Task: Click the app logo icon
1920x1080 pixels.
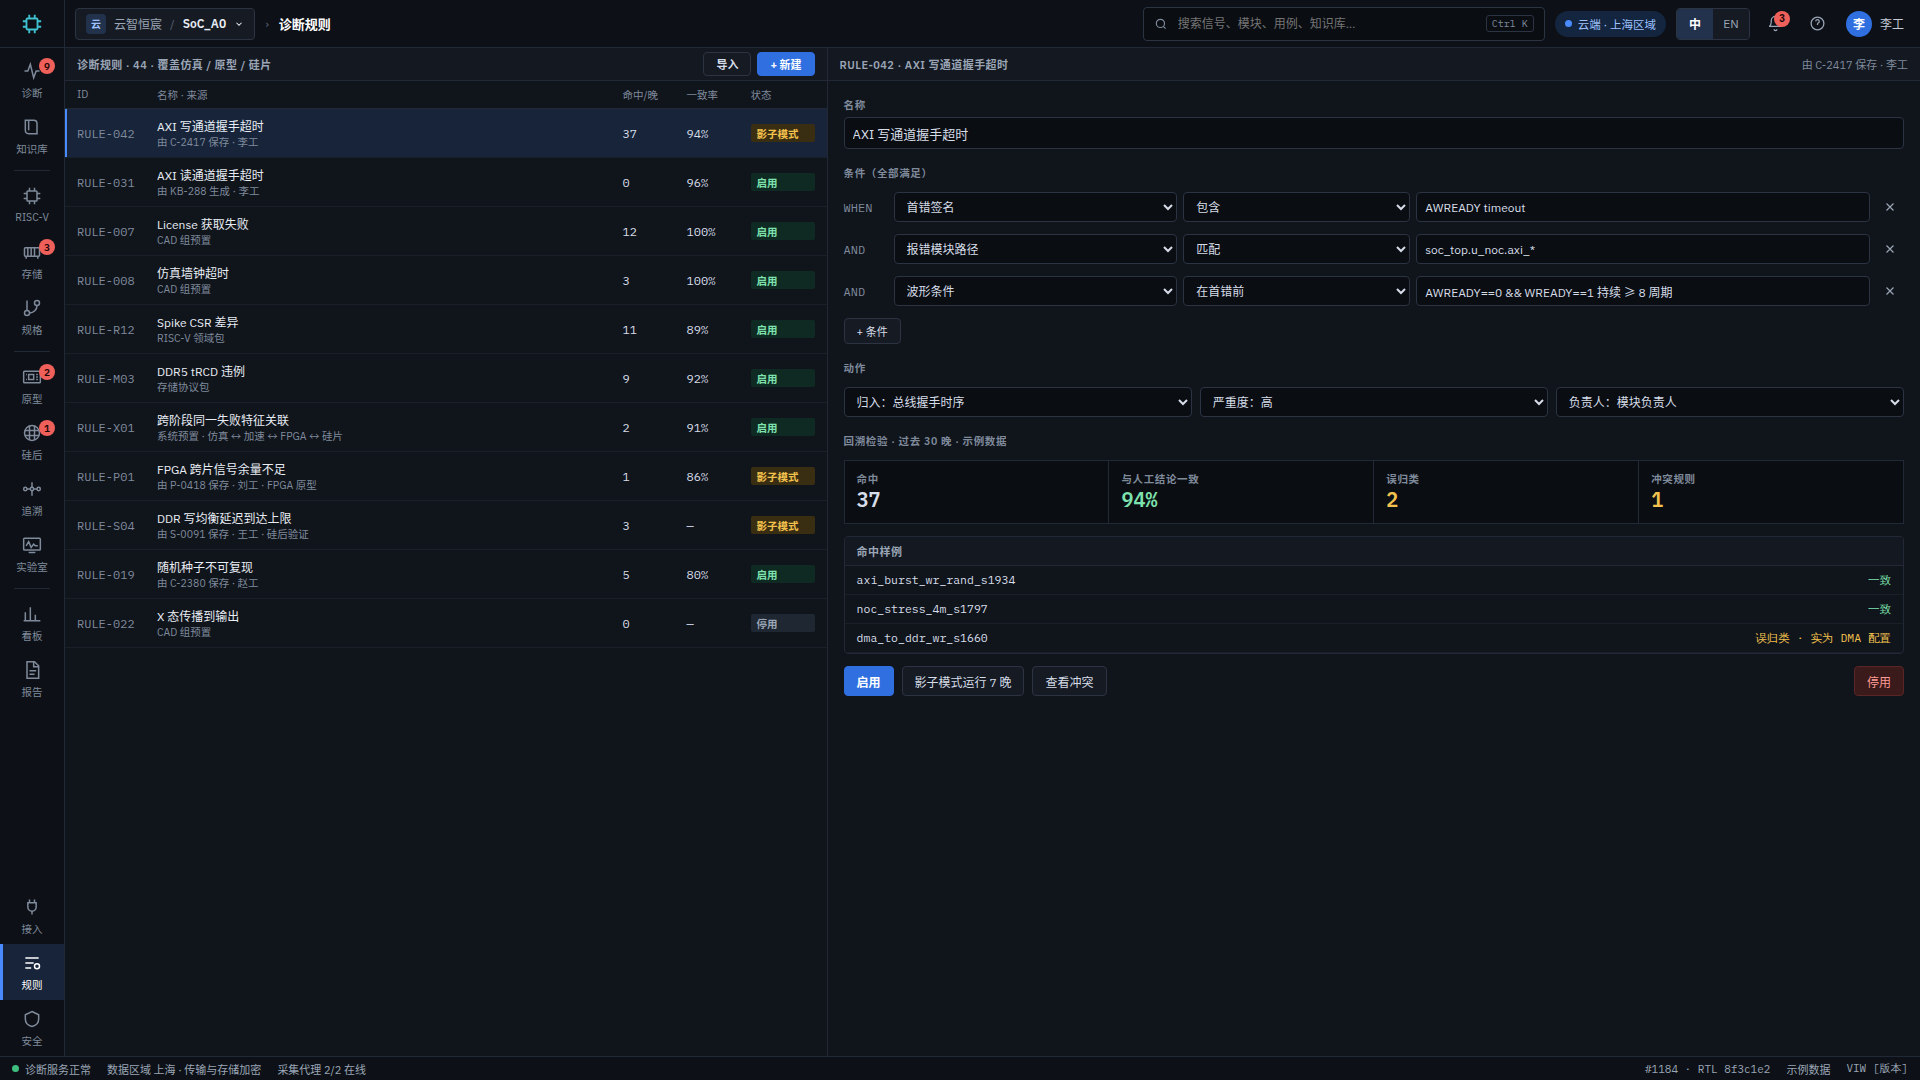Action: tap(32, 24)
